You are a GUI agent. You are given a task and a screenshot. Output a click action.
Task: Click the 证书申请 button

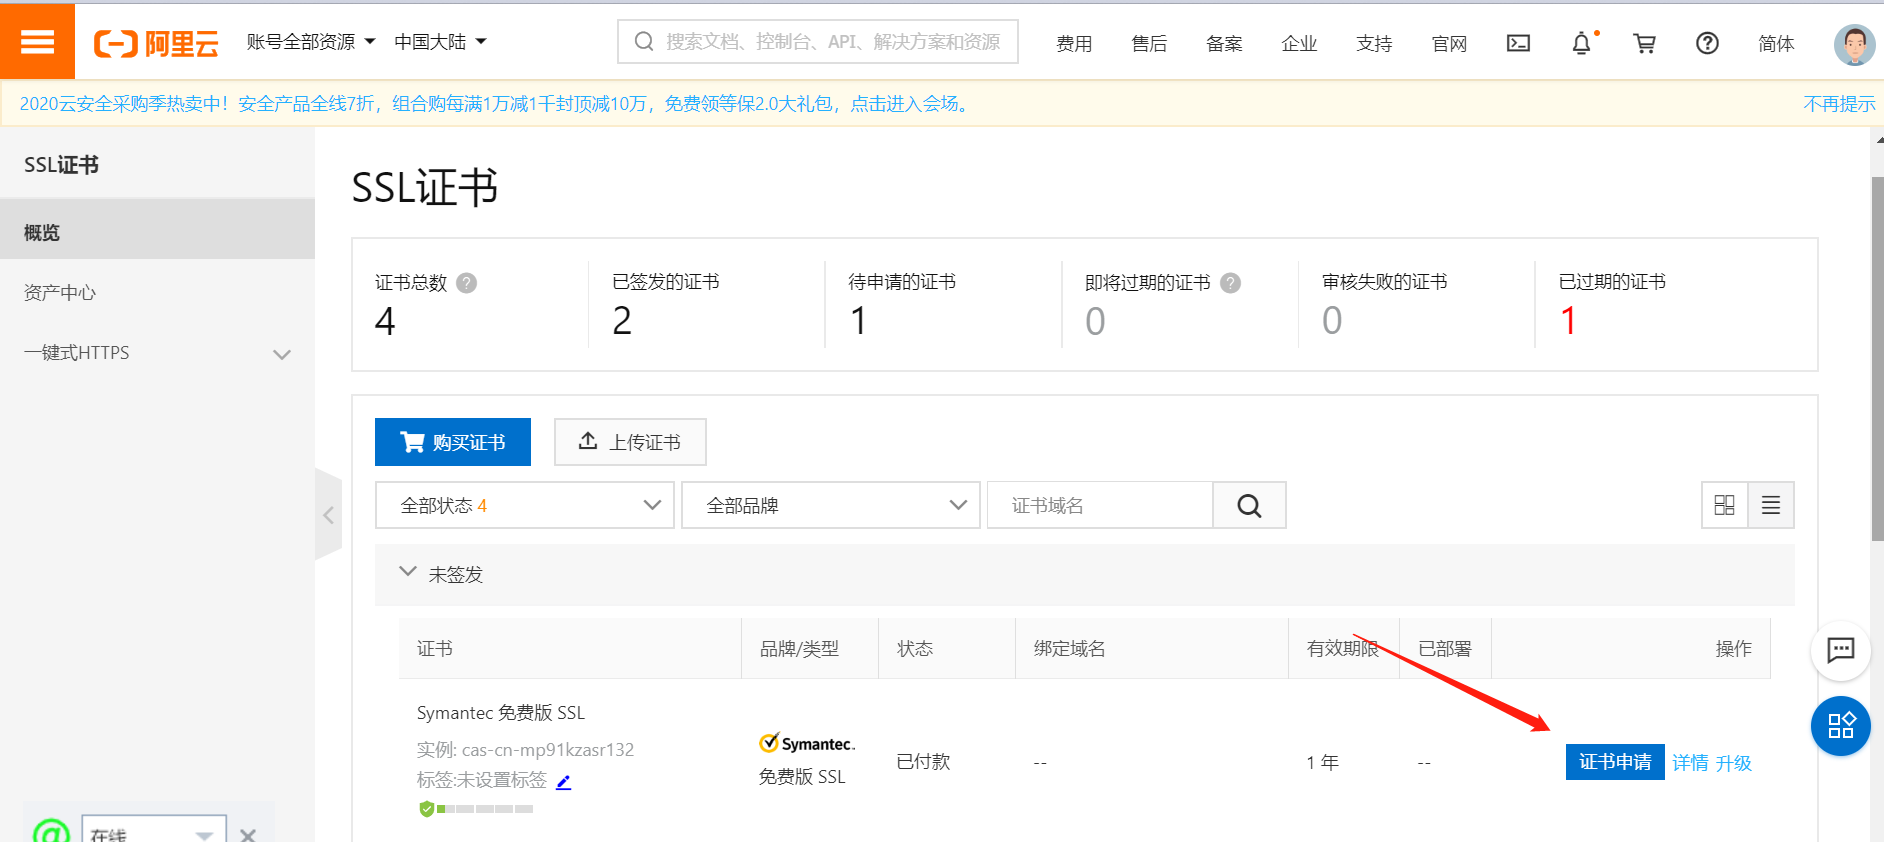tap(1615, 762)
